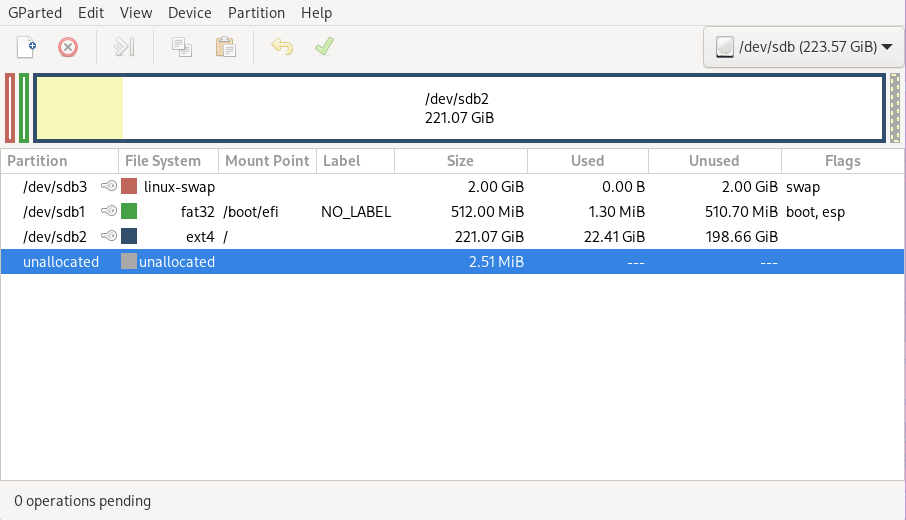
Task: Click the Partition column header
Action: [60, 161]
